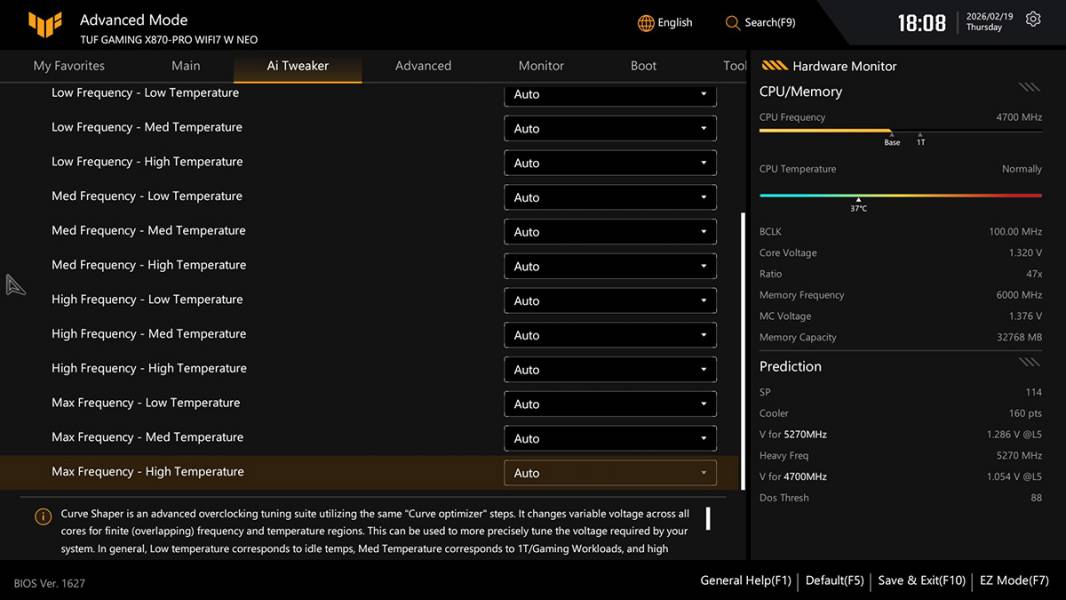Click the decorative stripes icon beside Prediction
1066x600 pixels.
pos(1029,362)
